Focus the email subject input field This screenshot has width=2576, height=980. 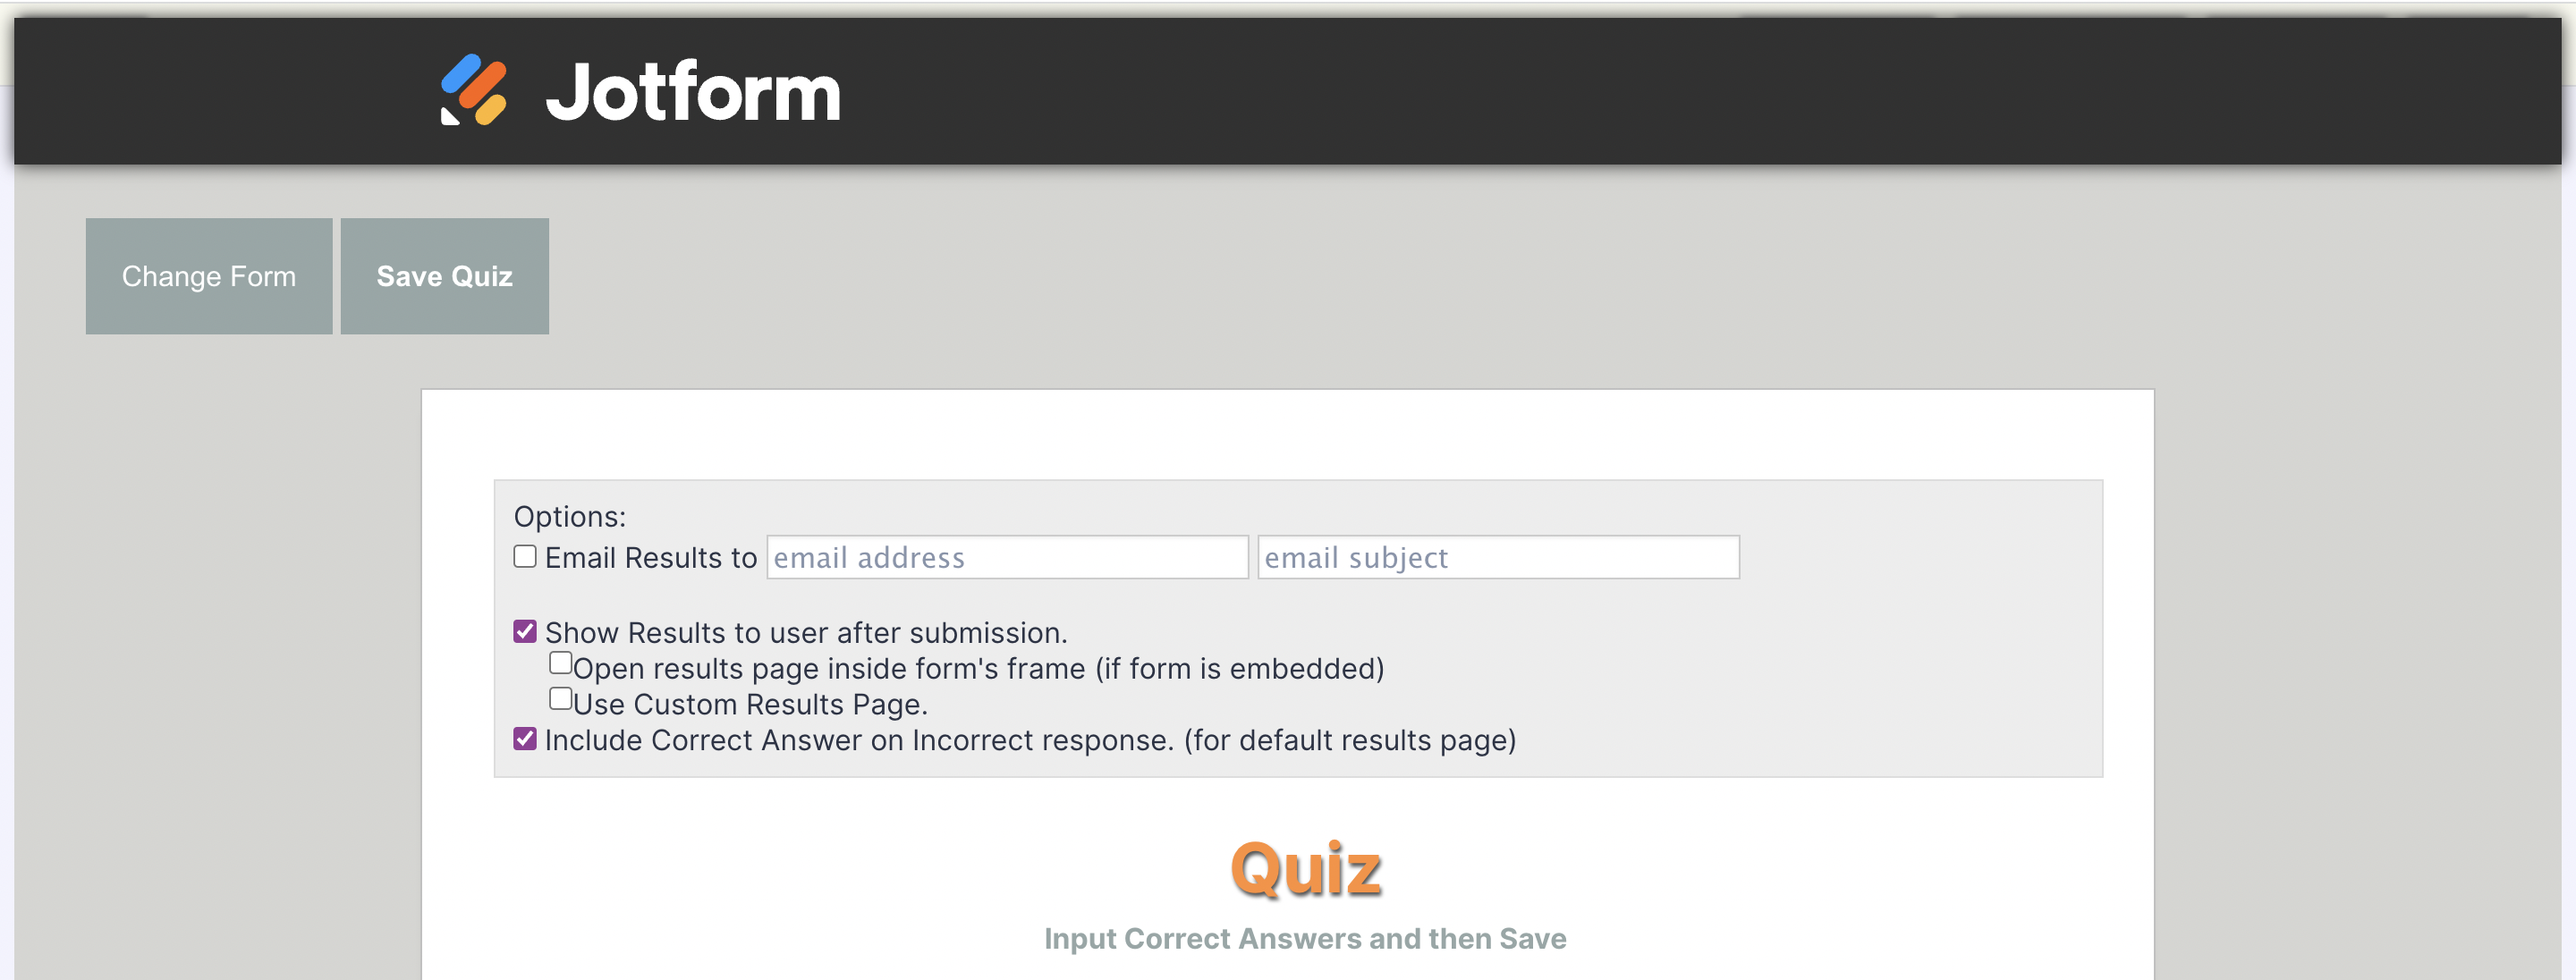coord(1497,557)
